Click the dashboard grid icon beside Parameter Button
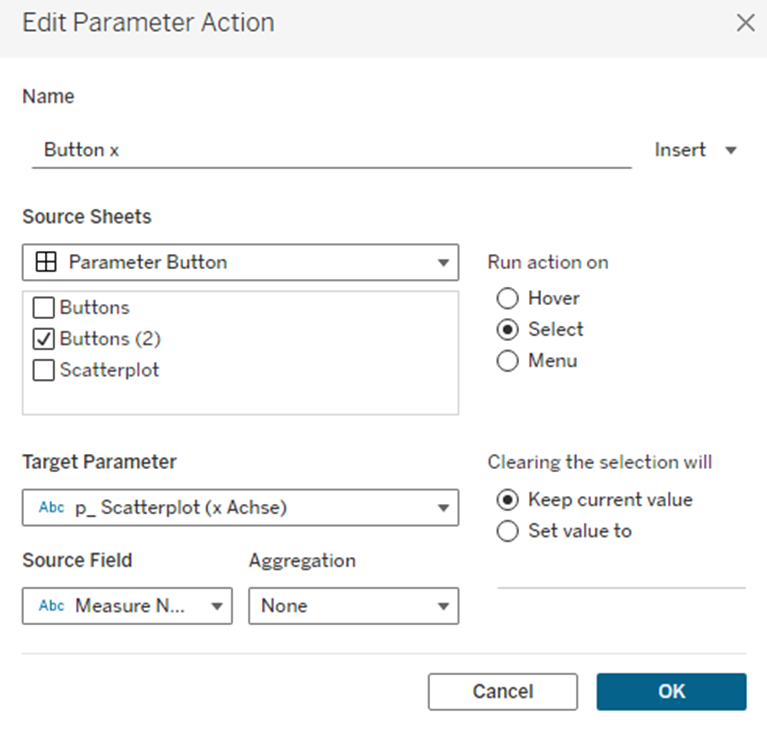 45,263
